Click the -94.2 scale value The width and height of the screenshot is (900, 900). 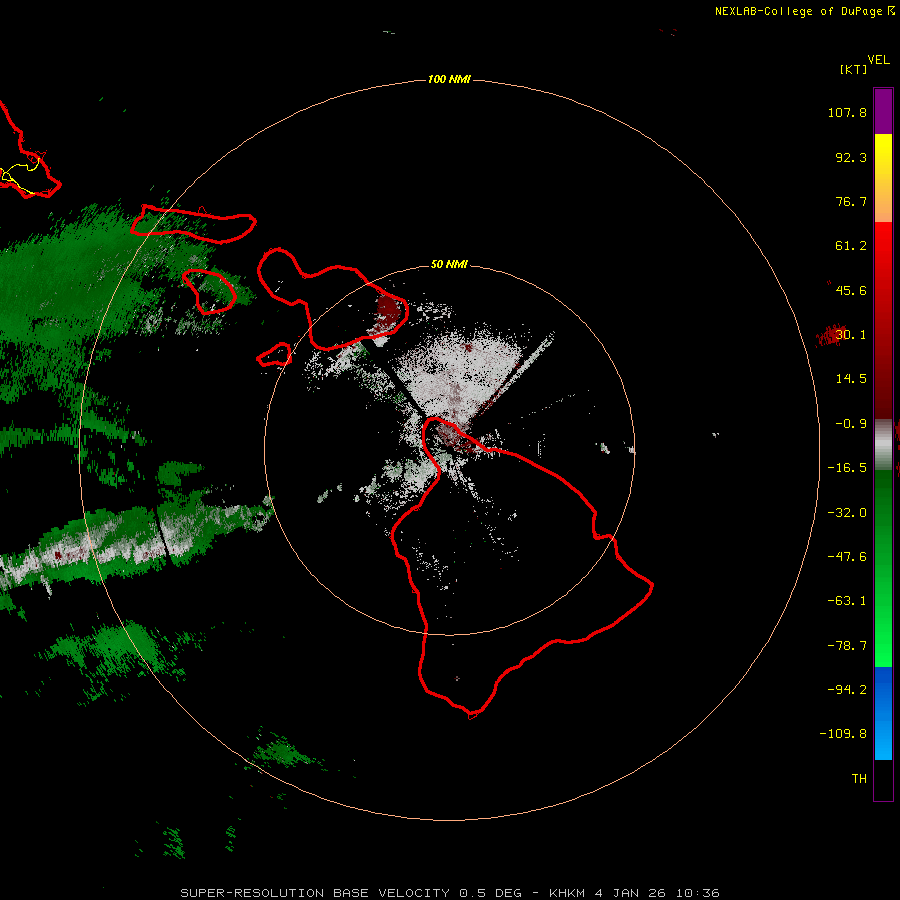click(847, 690)
